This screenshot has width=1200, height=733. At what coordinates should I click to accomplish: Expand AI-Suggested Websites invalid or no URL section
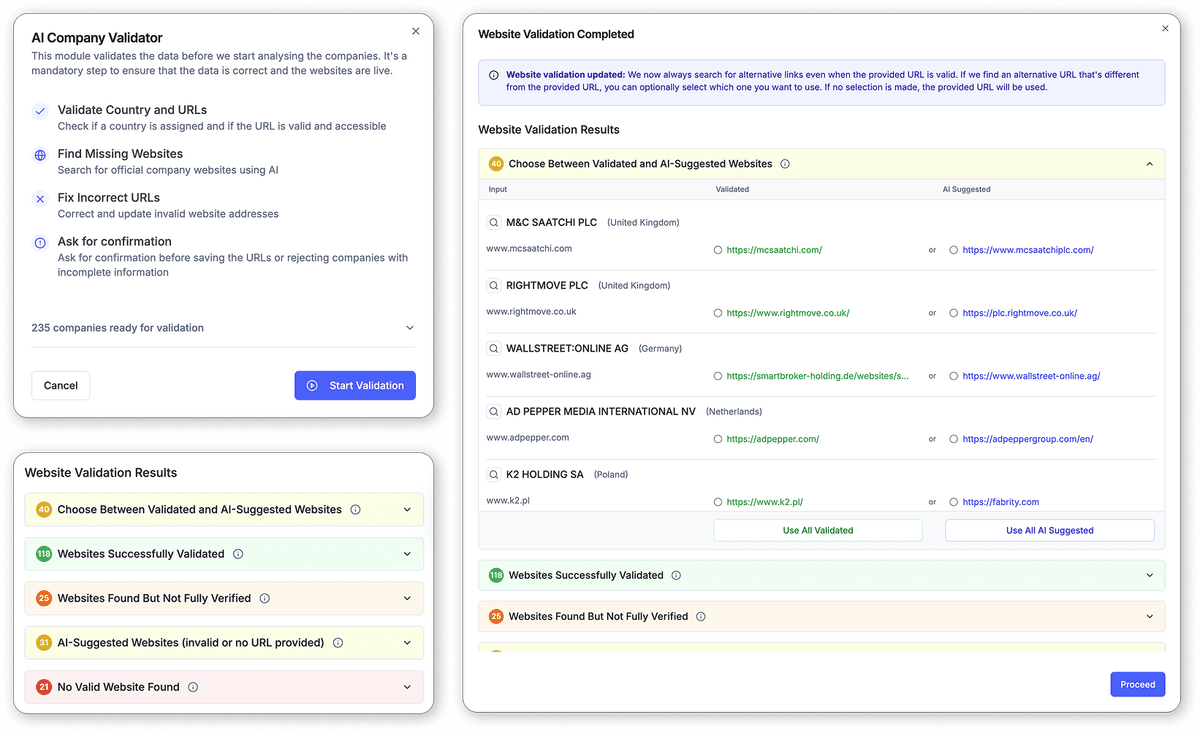tap(406, 642)
